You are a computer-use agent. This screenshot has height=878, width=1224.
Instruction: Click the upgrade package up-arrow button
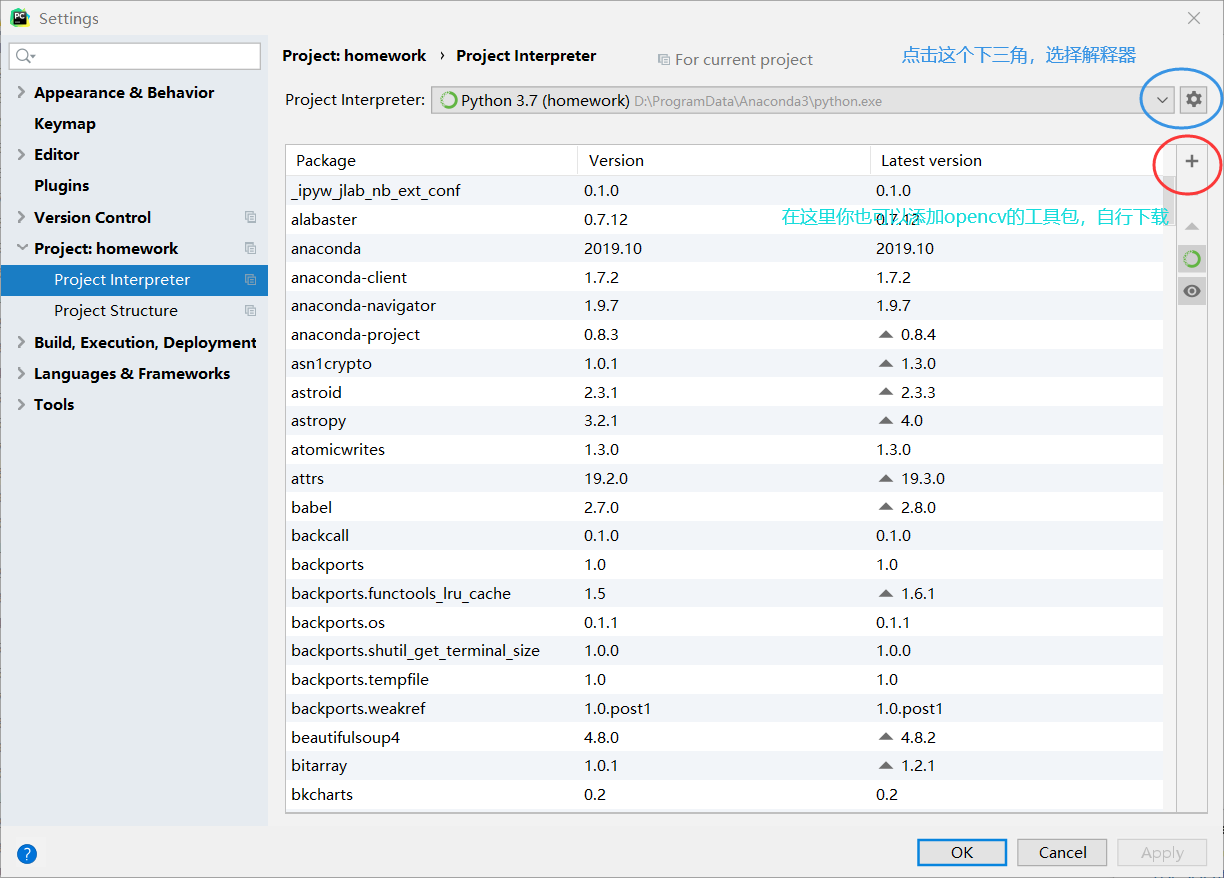pos(1191,227)
